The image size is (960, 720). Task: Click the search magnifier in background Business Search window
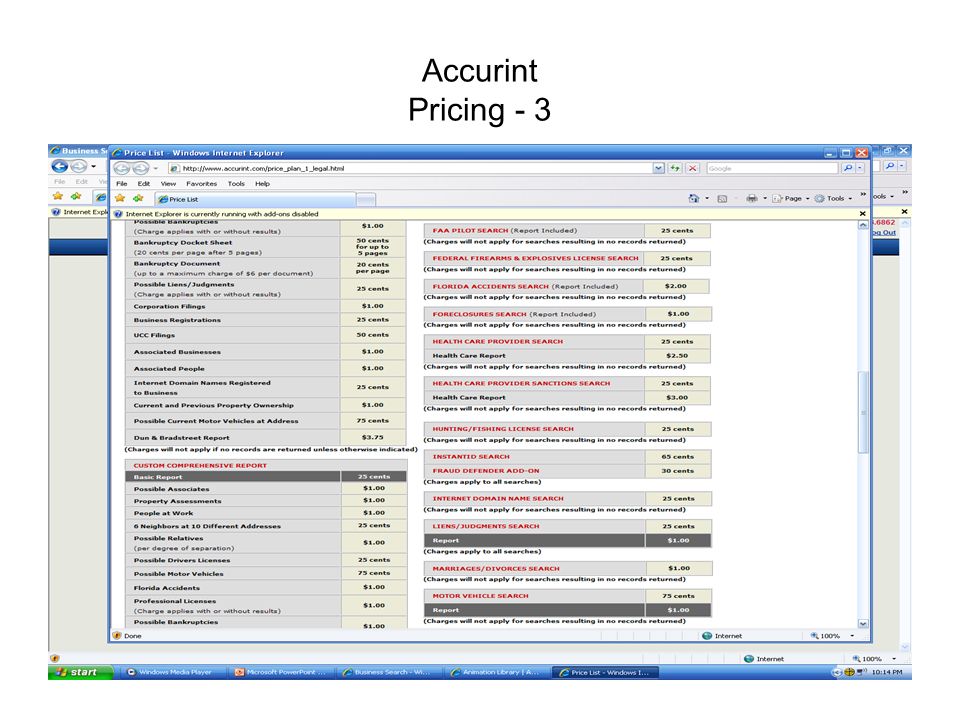click(x=890, y=166)
